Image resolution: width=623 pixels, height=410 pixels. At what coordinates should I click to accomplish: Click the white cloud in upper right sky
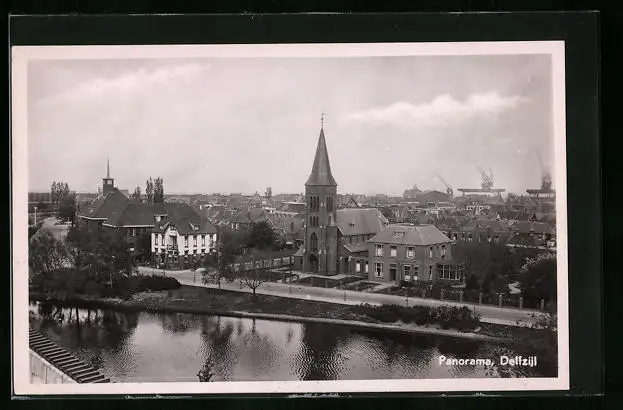pyautogui.click(x=440, y=110)
